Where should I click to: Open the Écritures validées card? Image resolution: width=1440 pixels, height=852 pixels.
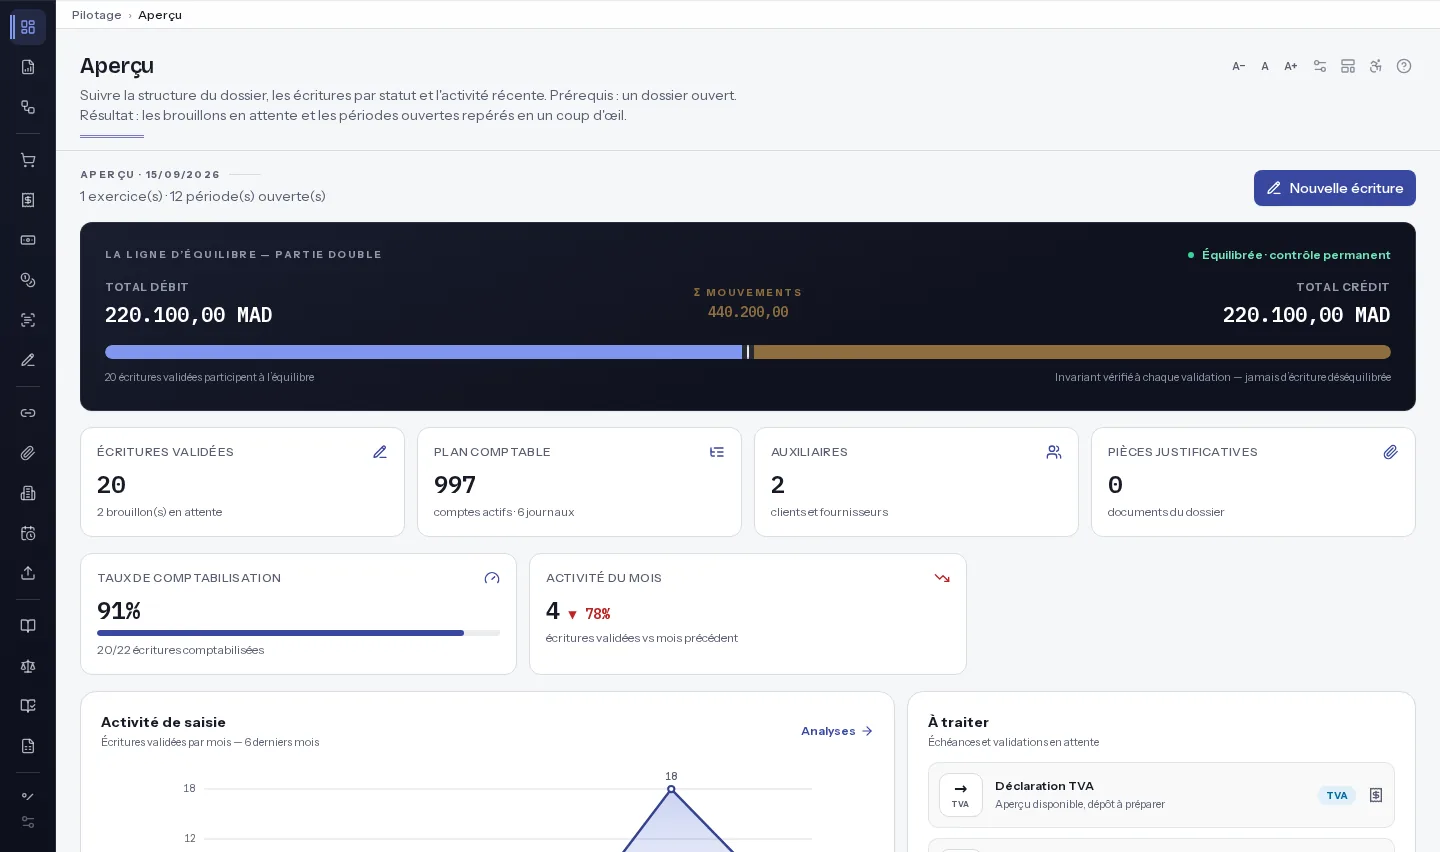click(242, 482)
